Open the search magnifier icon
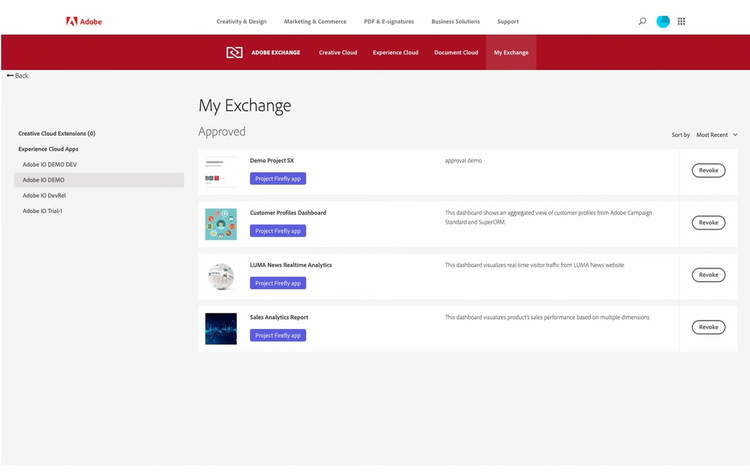Image resolution: width=750 pixels, height=472 pixels. tap(642, 21)
